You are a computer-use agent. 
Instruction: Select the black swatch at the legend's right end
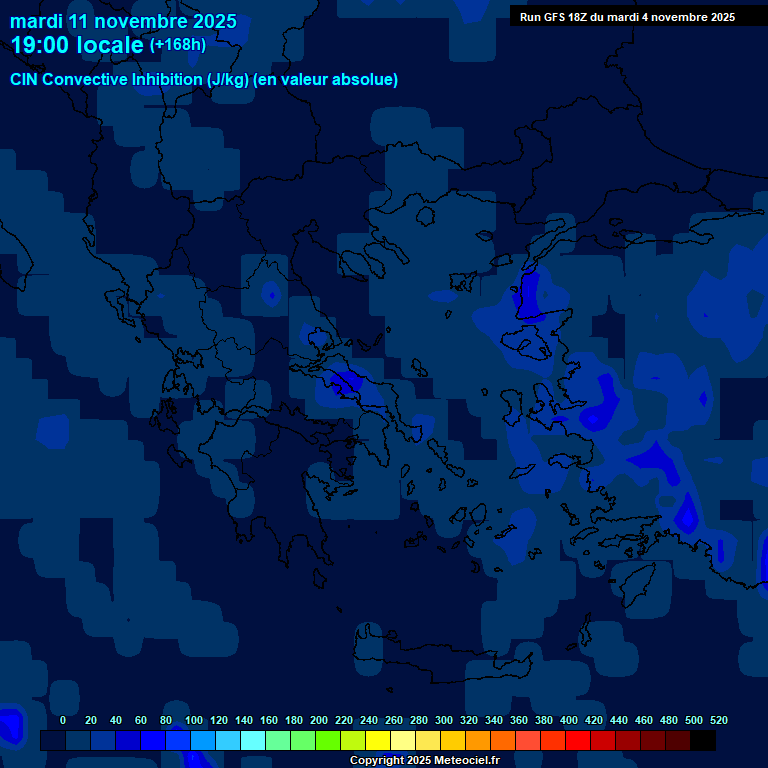point(703,740)
